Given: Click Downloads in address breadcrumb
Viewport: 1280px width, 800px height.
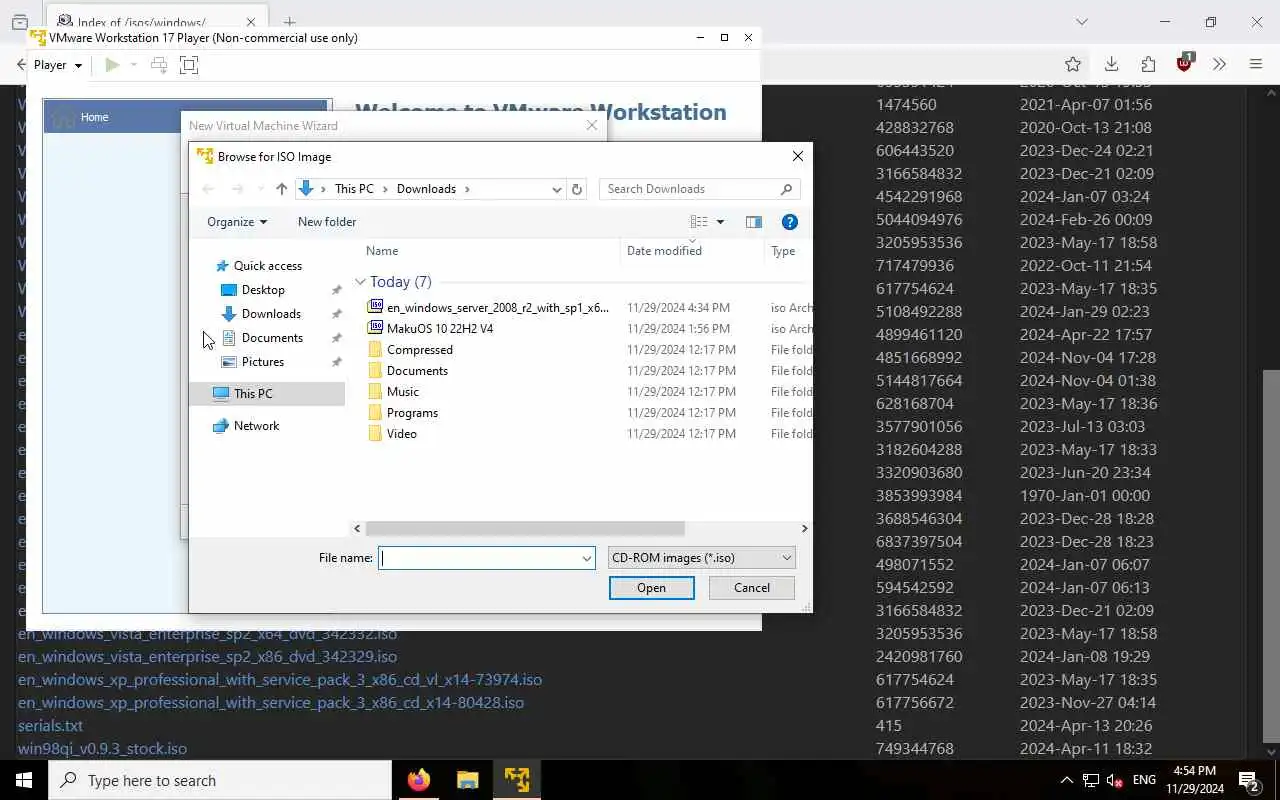Looking at the screenshot, I should pyautogui.click(x=426, y=189).
